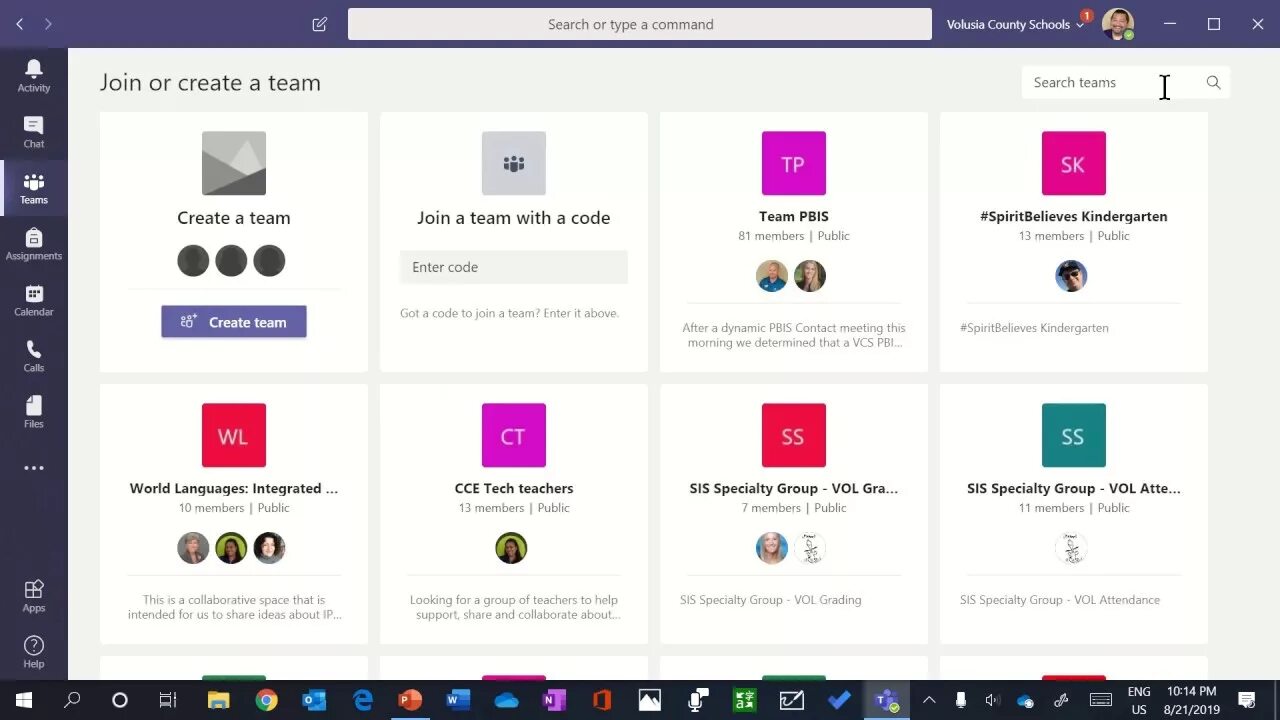Open the SIS Specialty Group - VOL Gra... title
The height and width of the screenshot is (720, 1280).
point(793,488)
